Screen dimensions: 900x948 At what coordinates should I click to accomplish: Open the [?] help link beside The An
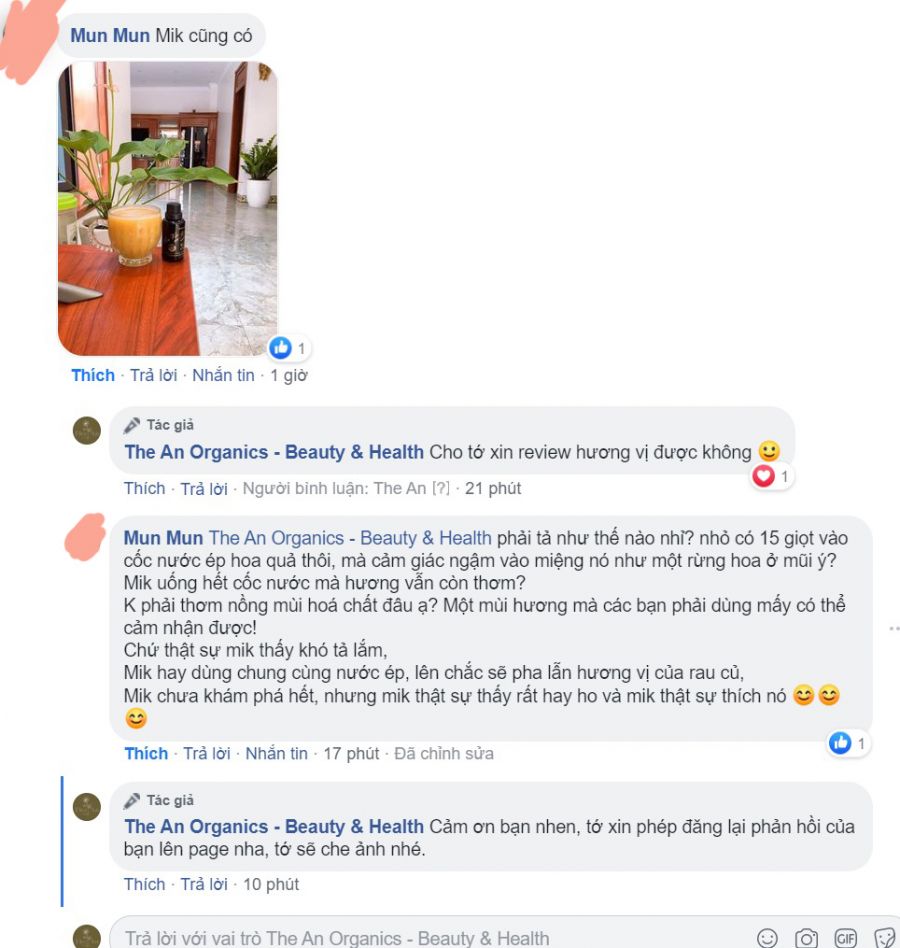pyautogui.click(x=441, y=489)
